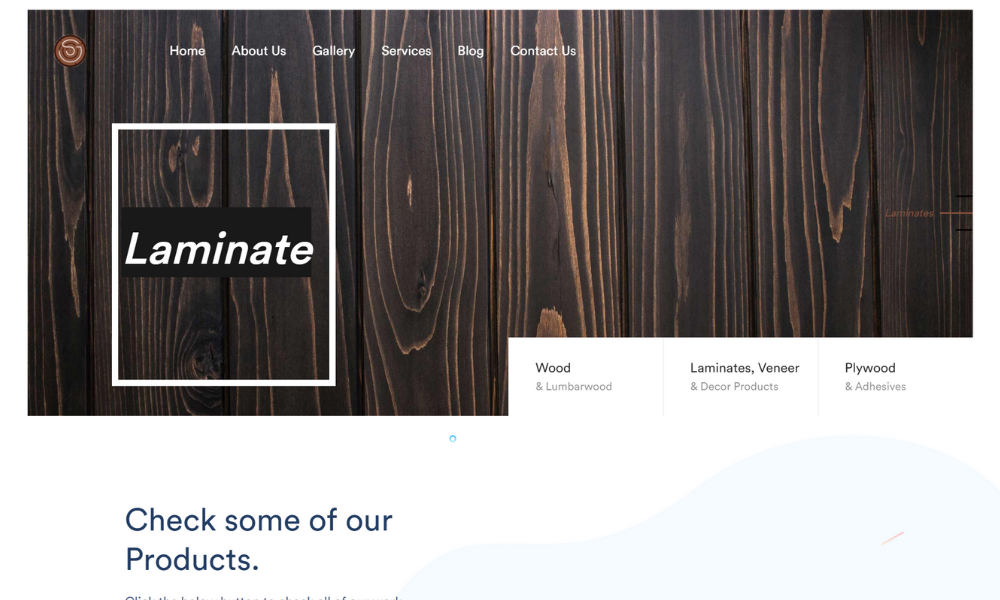Screen dimensions: 1000x600
Task: Click the round wood-ring site logo
Action: click(70, 50)
